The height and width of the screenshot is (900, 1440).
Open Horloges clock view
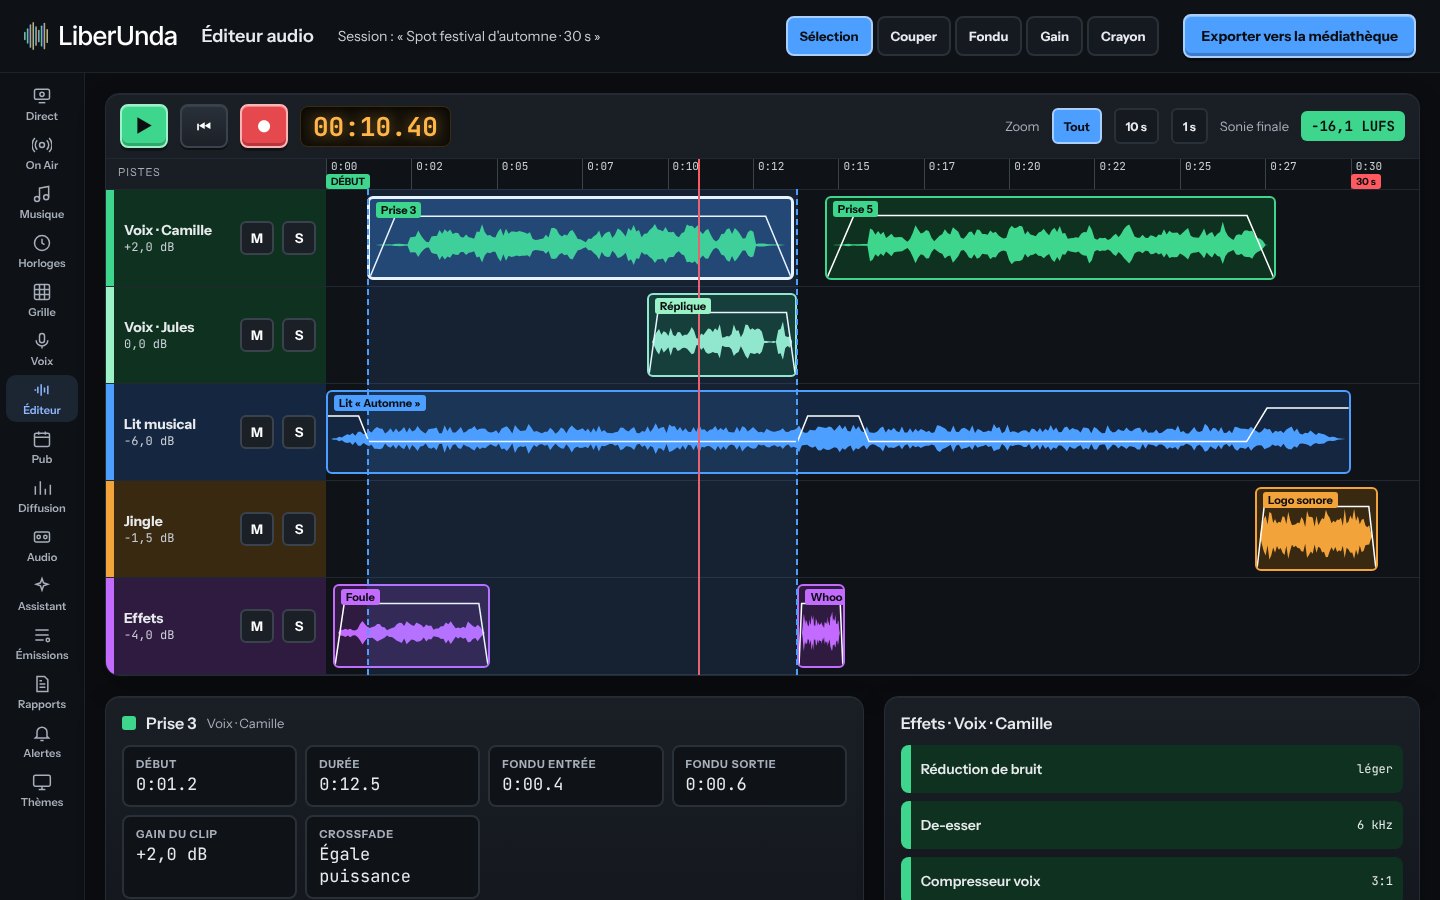42,251
